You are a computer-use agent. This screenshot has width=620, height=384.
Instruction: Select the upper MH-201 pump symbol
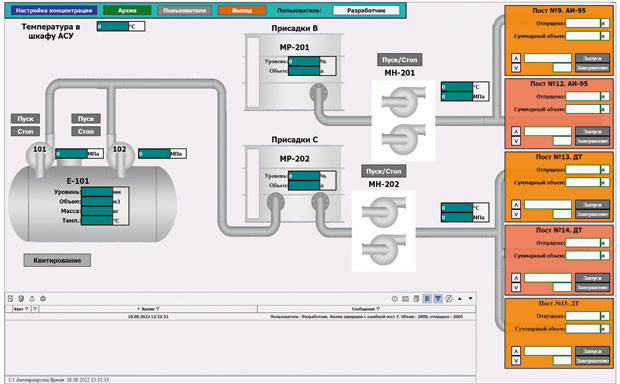pos(404,102)
